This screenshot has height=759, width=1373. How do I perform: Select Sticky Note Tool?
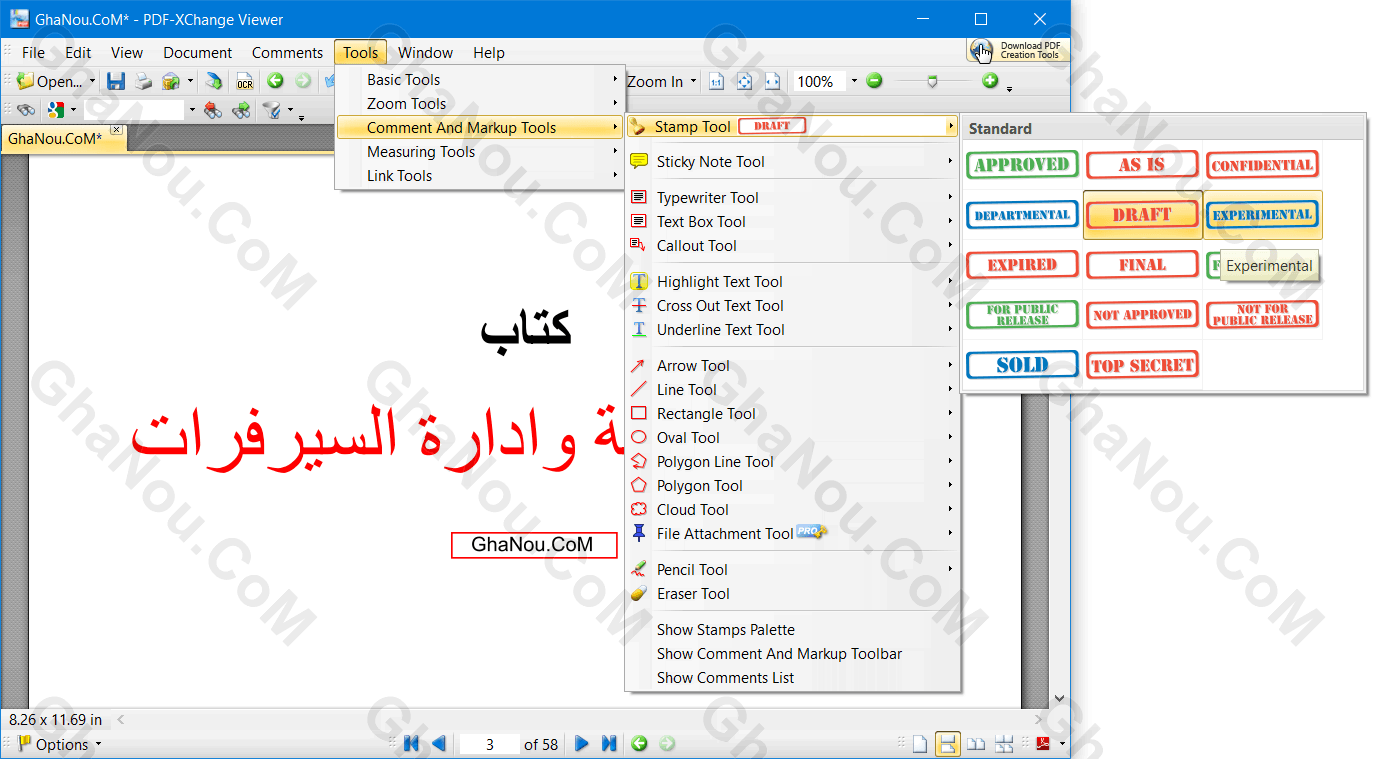793,162
